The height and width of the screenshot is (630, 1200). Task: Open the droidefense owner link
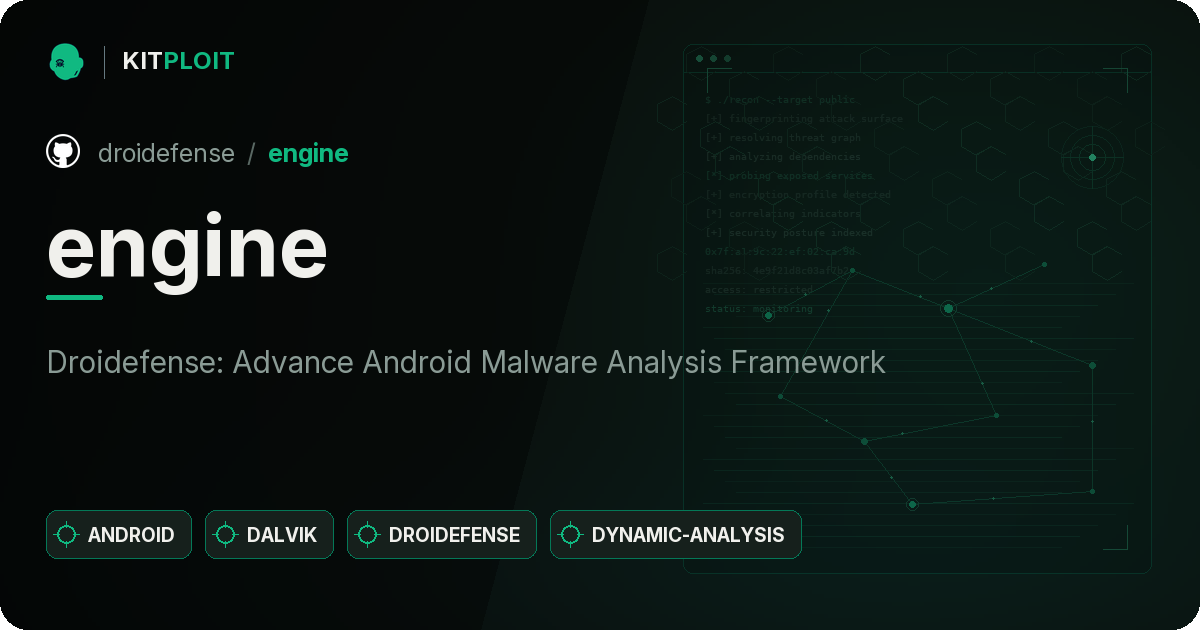(x=166, y=153)
